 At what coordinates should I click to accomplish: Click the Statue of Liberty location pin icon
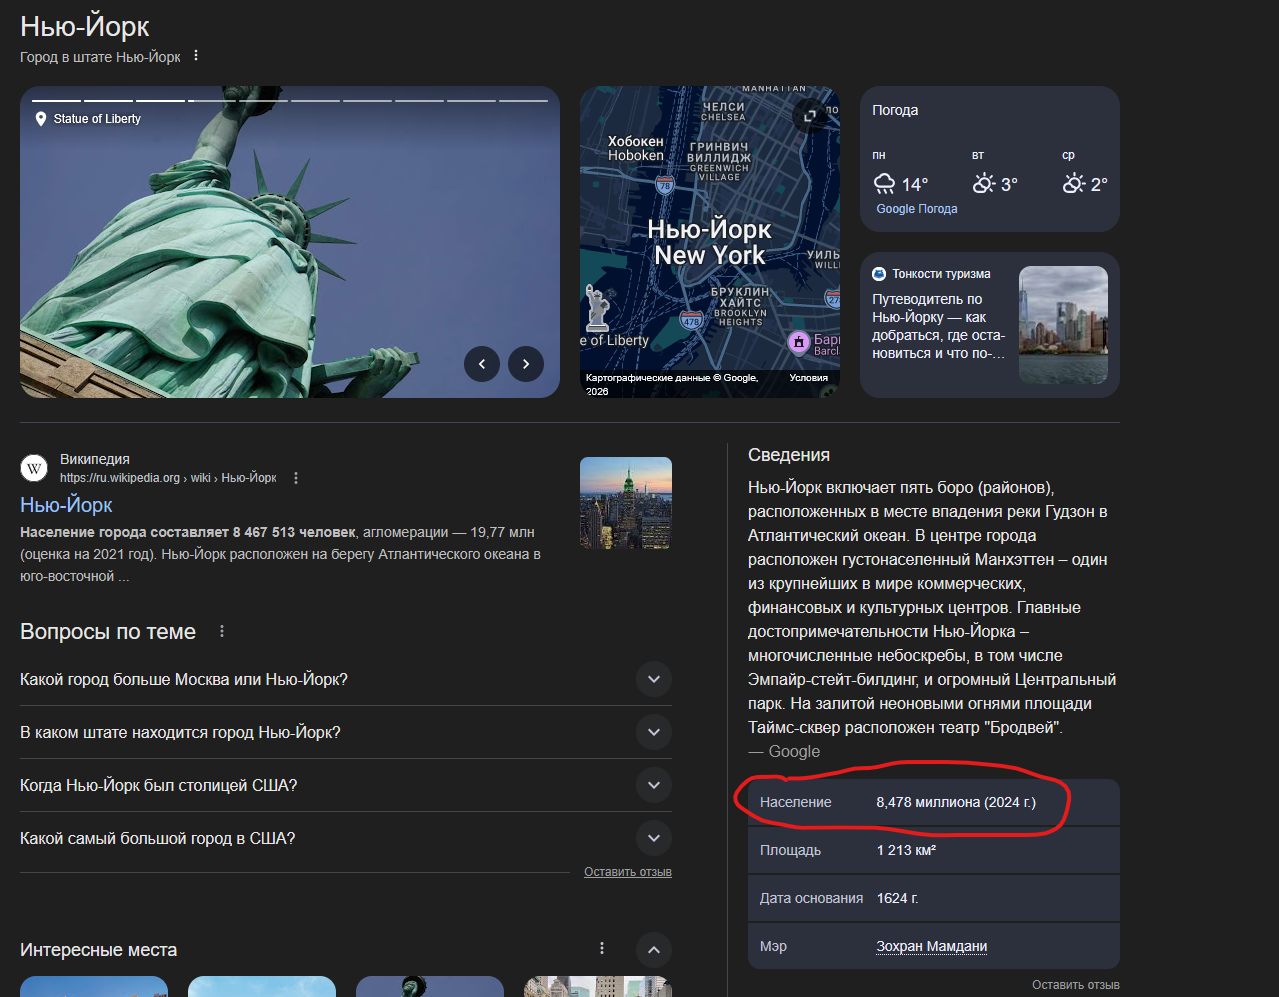pyautogui.click(x=41, y=119)
